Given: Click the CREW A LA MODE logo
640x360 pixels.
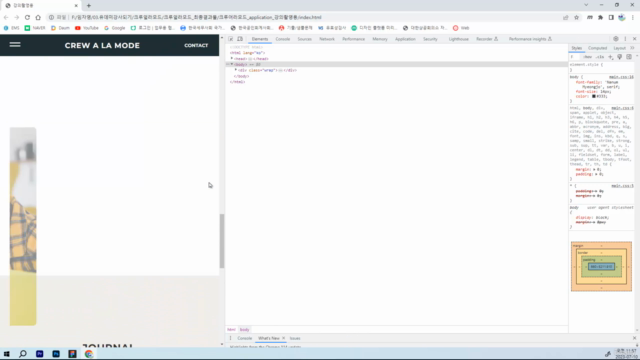Looking at the screenshot, I should point(102,45).
